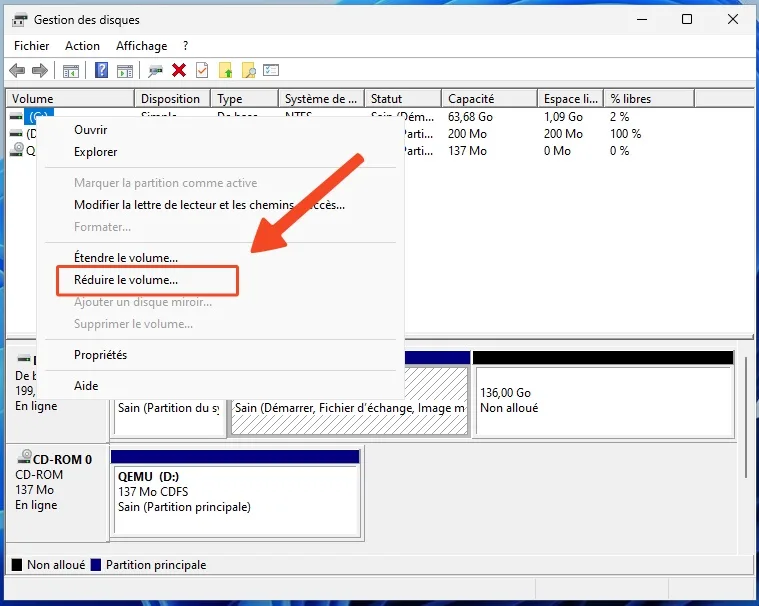The width and height of the screenshot is (759, 606).
Task: Close the Gestion des disques window
Action: (732, 19)
